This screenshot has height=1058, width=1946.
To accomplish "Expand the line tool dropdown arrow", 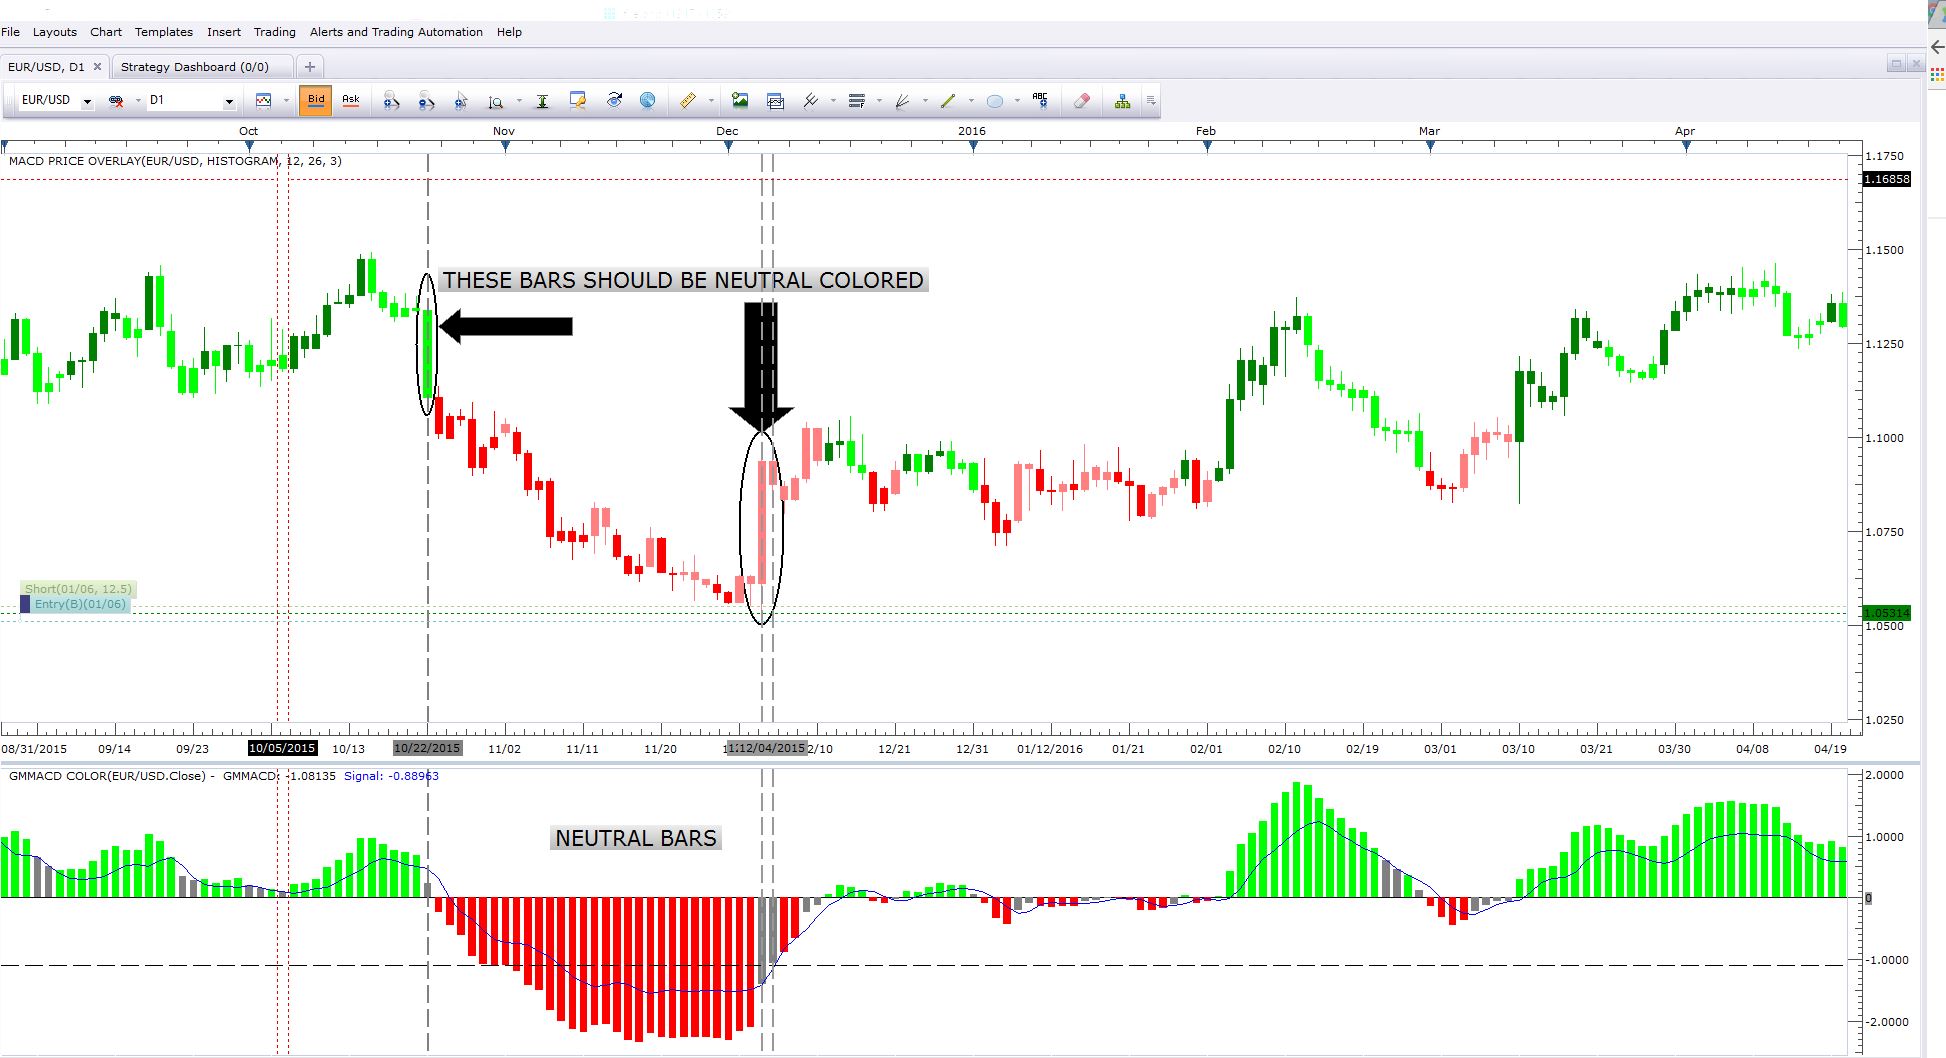I will click(x=971, y=100).
